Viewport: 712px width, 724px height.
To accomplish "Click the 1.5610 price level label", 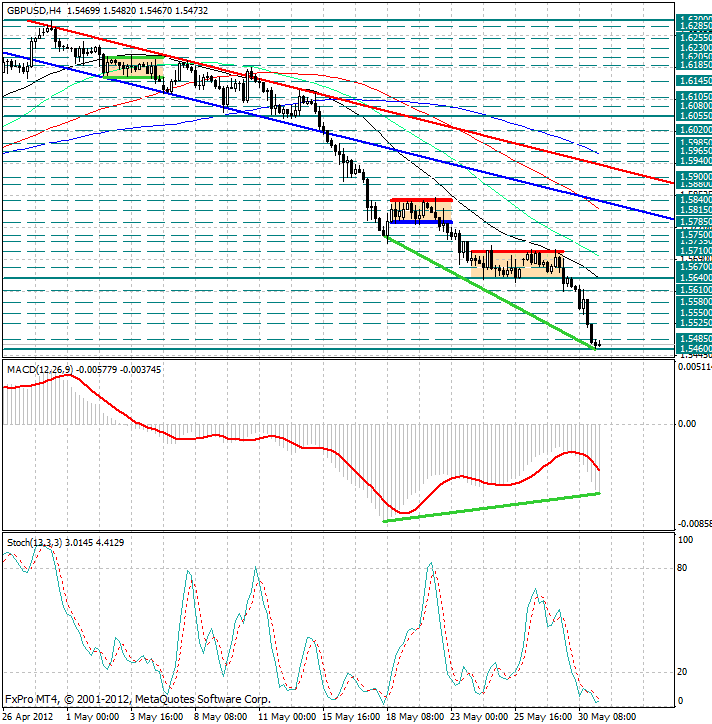I will point(694,290).
